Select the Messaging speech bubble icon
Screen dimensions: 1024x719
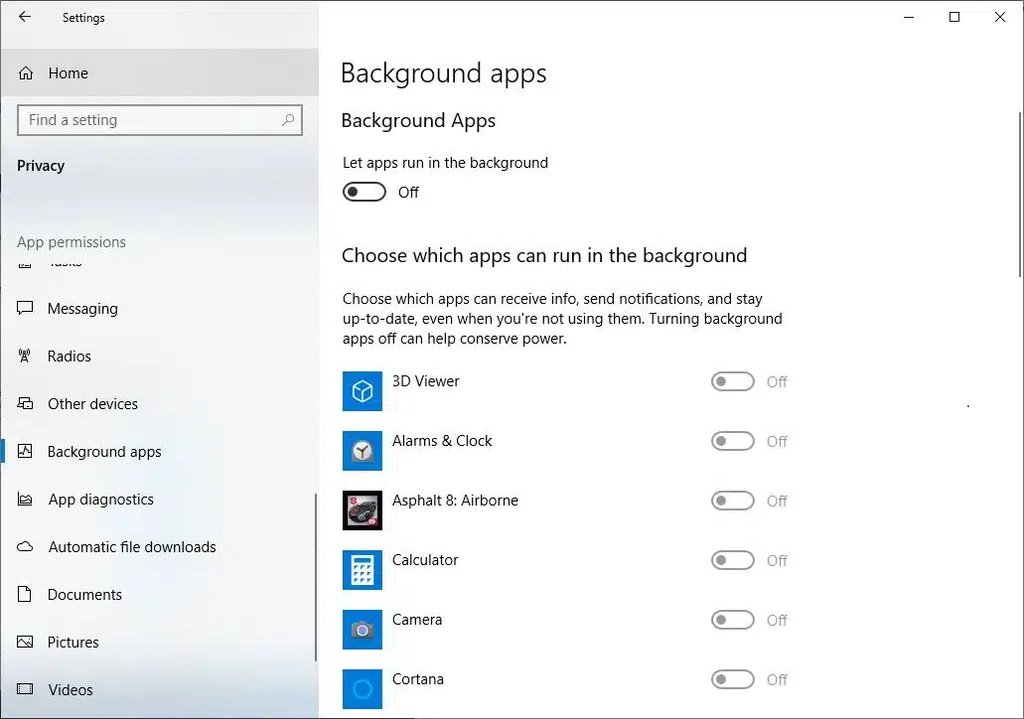pyautogui.click(x=25, y=308)
